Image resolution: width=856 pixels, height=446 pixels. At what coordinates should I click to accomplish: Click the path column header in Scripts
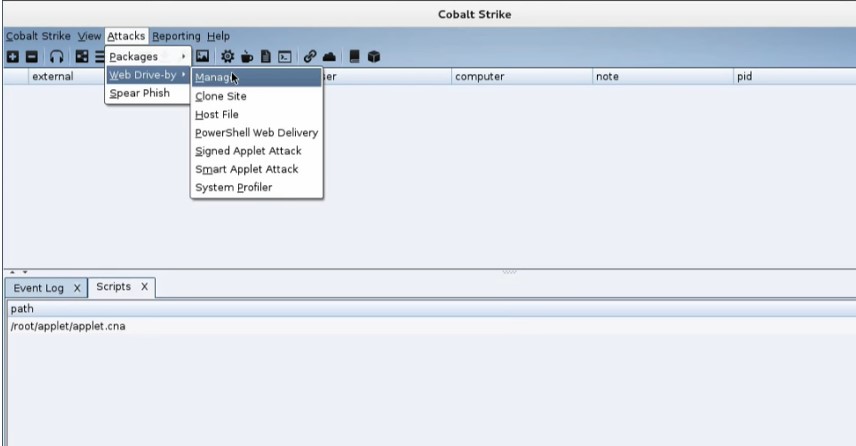(x=431, y=309)
